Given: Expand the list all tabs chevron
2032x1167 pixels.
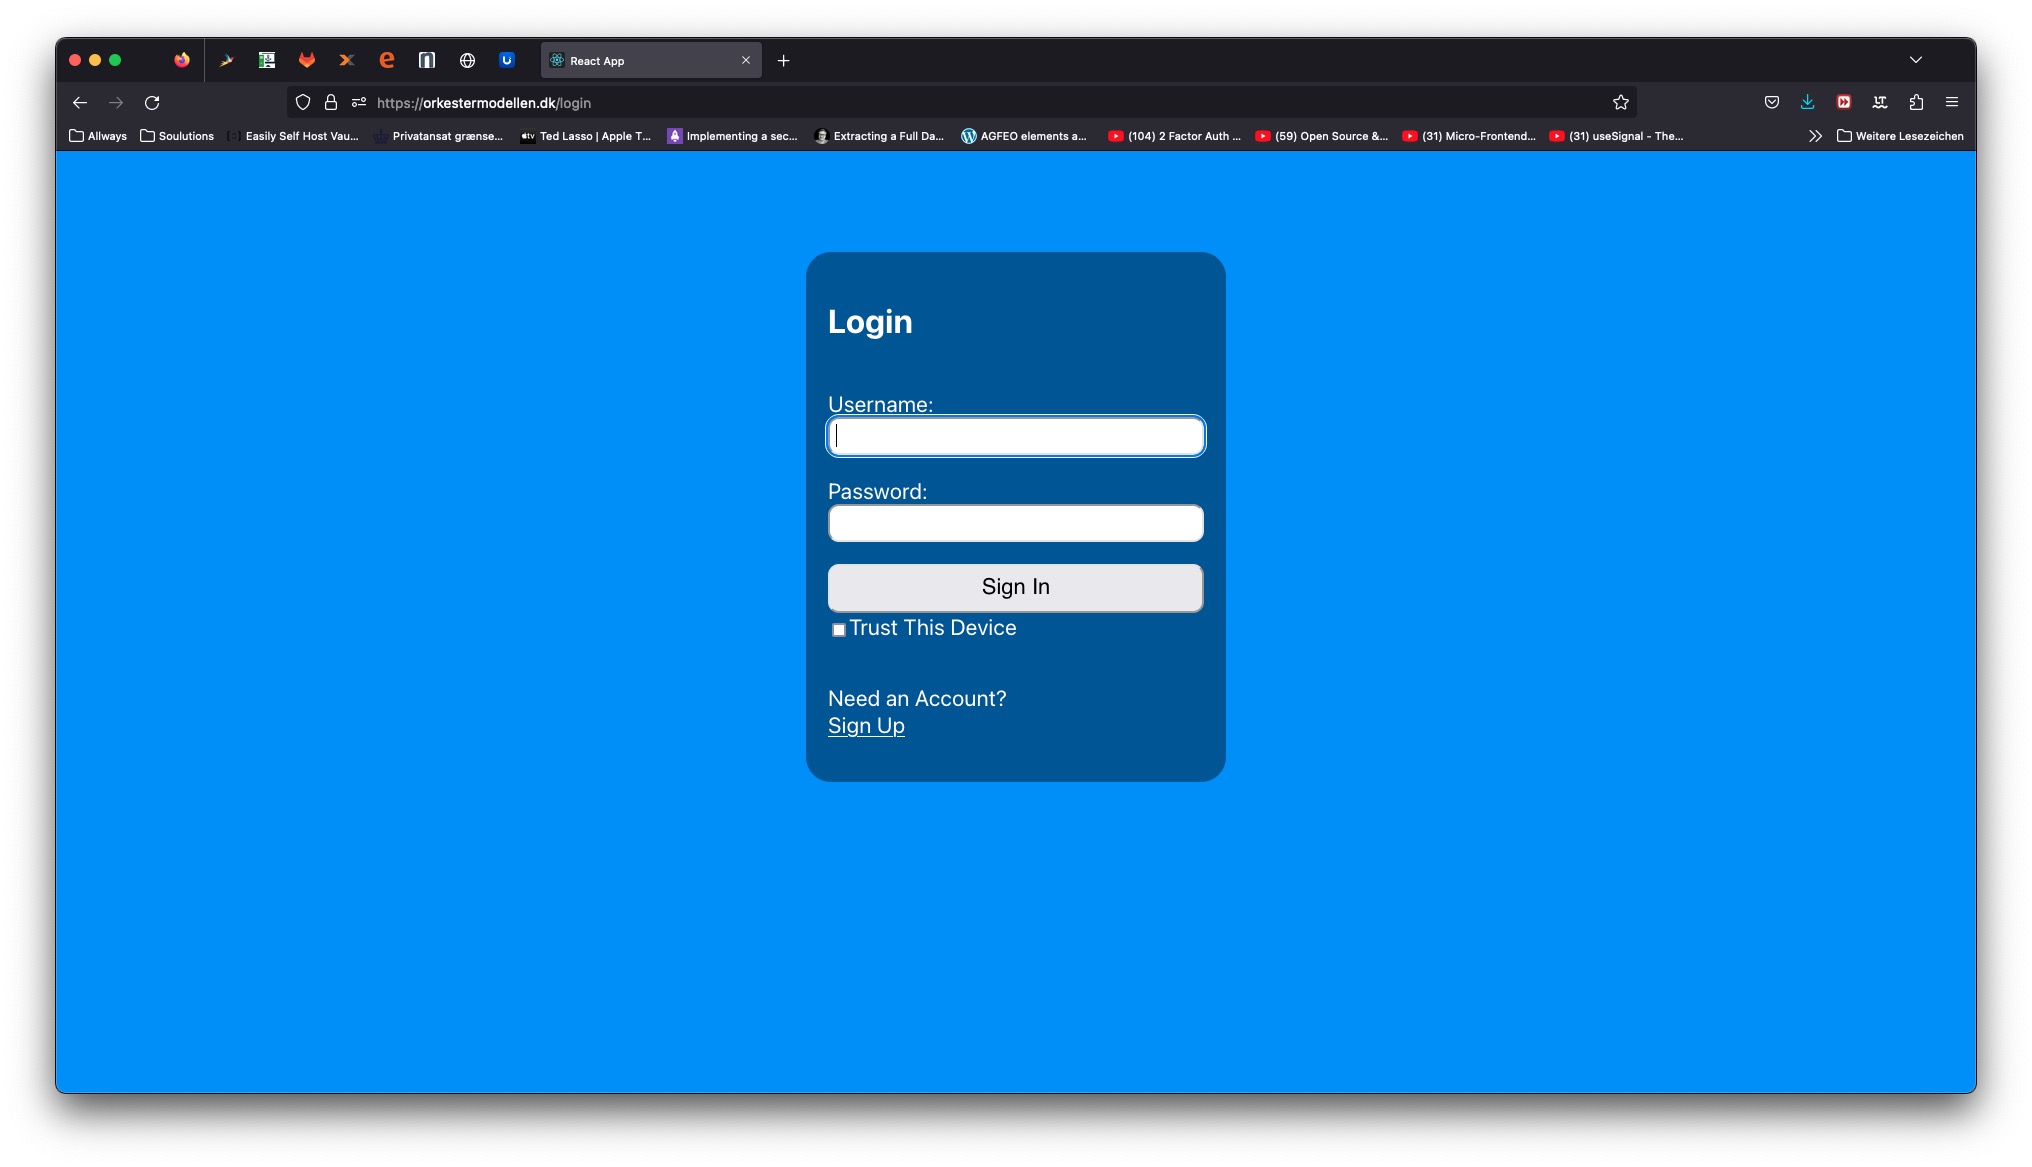Looking at the screenshot, I should tap(1915, 60).
